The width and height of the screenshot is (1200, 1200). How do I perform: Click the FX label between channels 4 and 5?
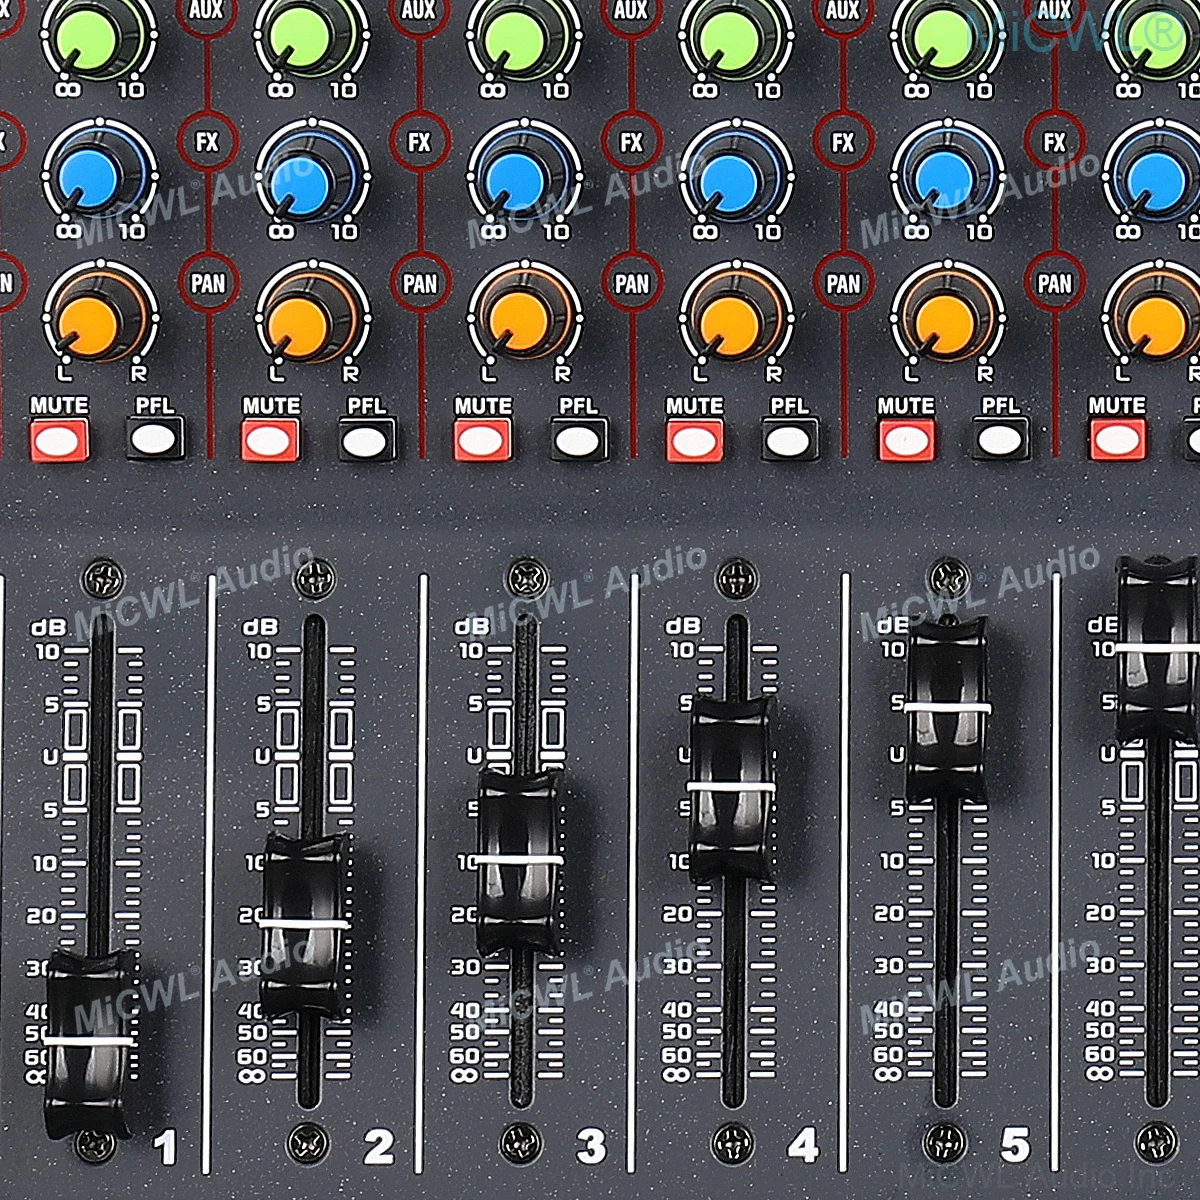tap(843, 142)
